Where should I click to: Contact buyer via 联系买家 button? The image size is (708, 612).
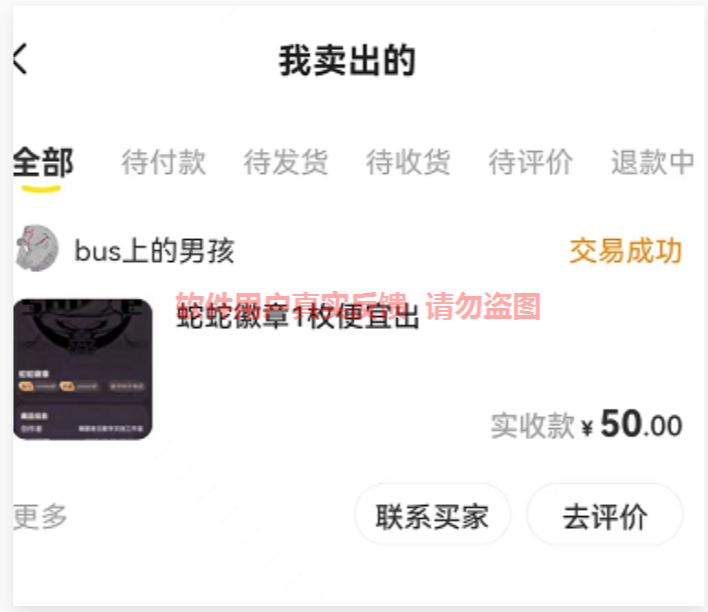[432, 515]
